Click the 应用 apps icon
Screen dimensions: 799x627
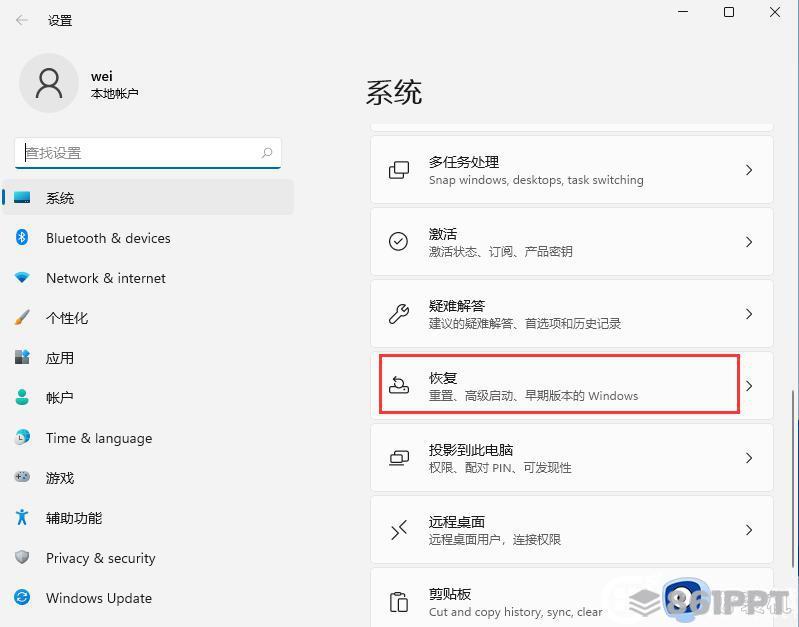click(x=22, y=357)
